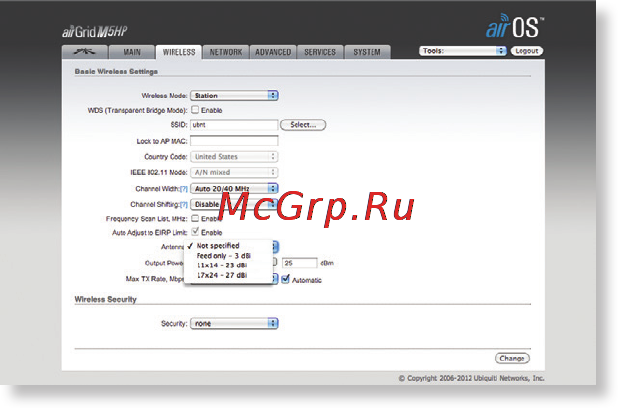The width and height of the screenshot is (620, 410).
Task: Open the Security dropdown
Action: point(234,323)
